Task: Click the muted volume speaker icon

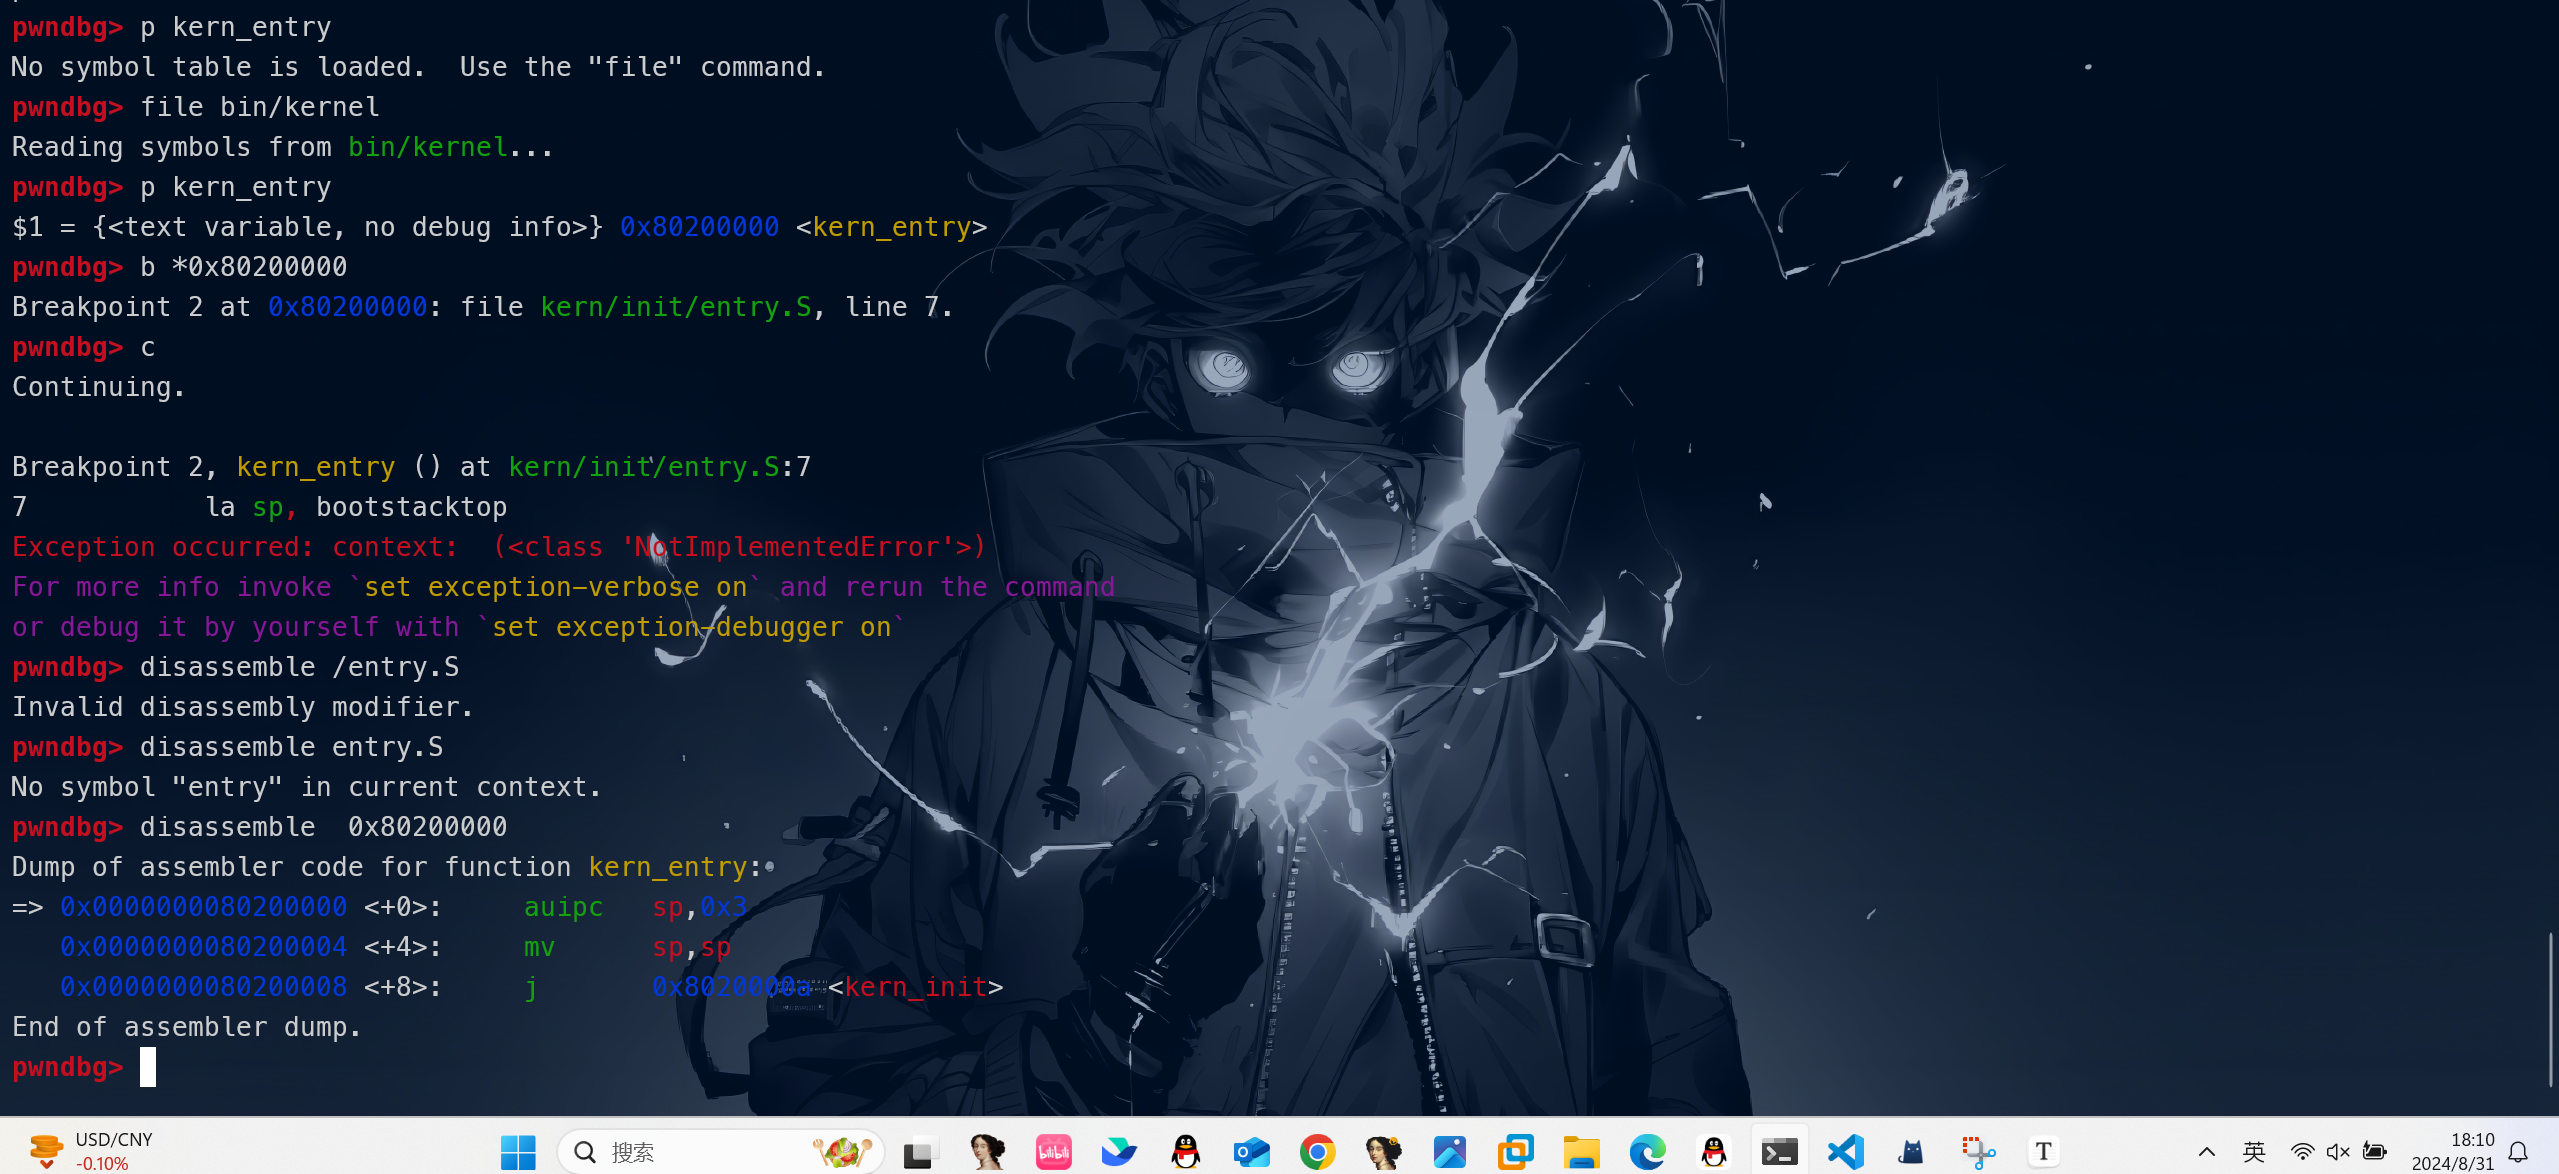Action: [2338, 1152]
